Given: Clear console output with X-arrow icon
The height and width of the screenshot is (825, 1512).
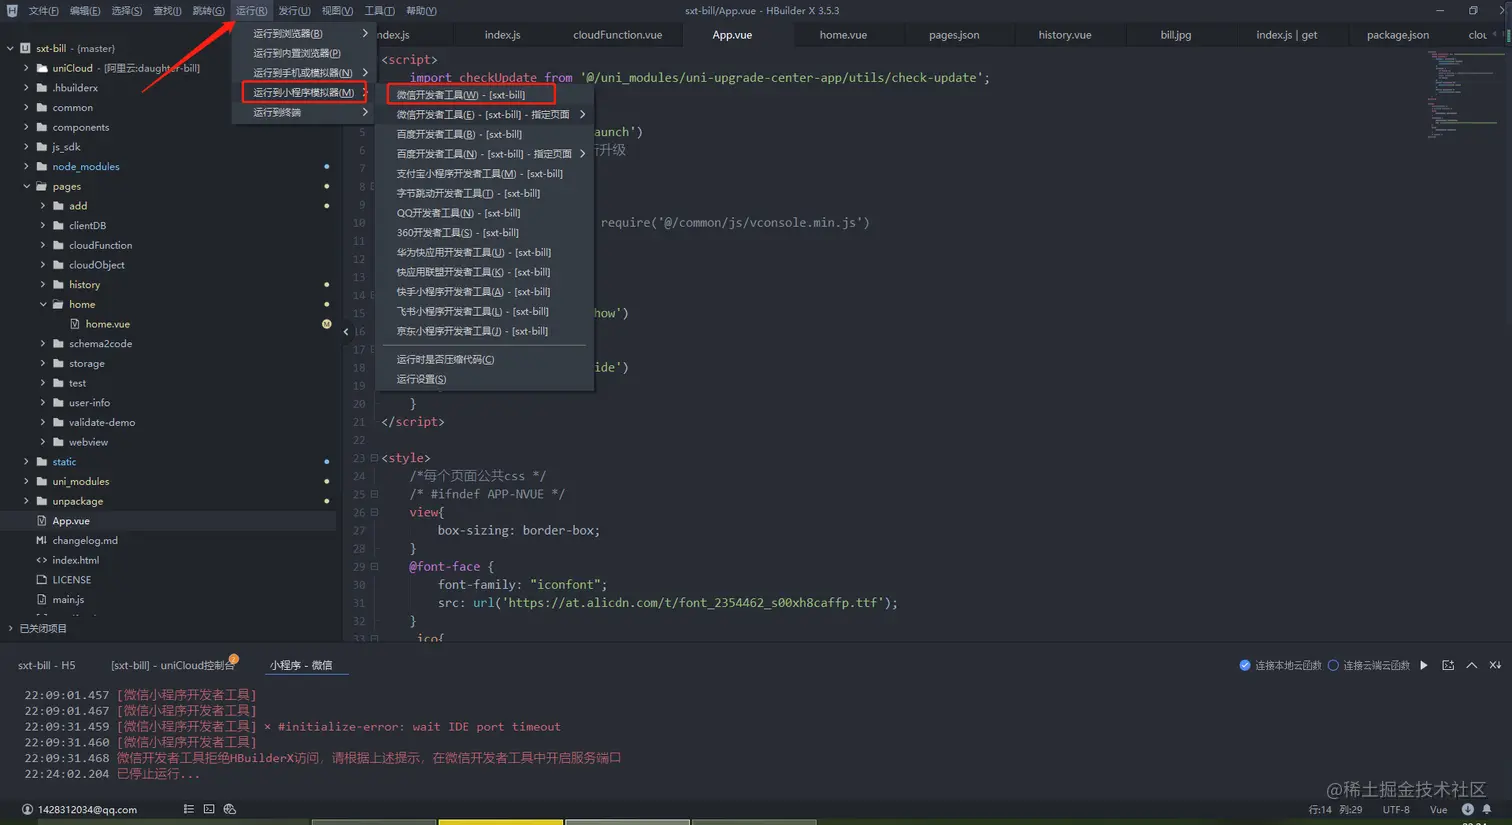Looking at the screenshot, I should pyautogui.click(x=1495, y=666).
